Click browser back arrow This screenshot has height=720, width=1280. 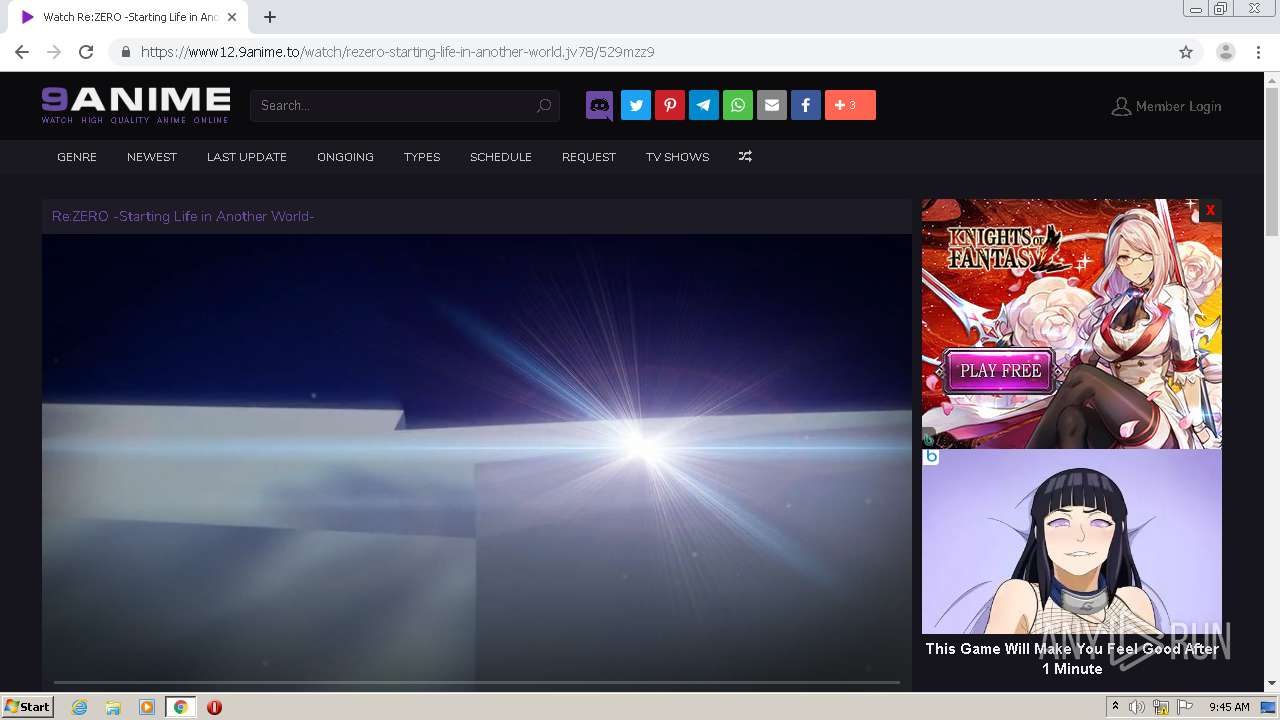click(22, 52)
